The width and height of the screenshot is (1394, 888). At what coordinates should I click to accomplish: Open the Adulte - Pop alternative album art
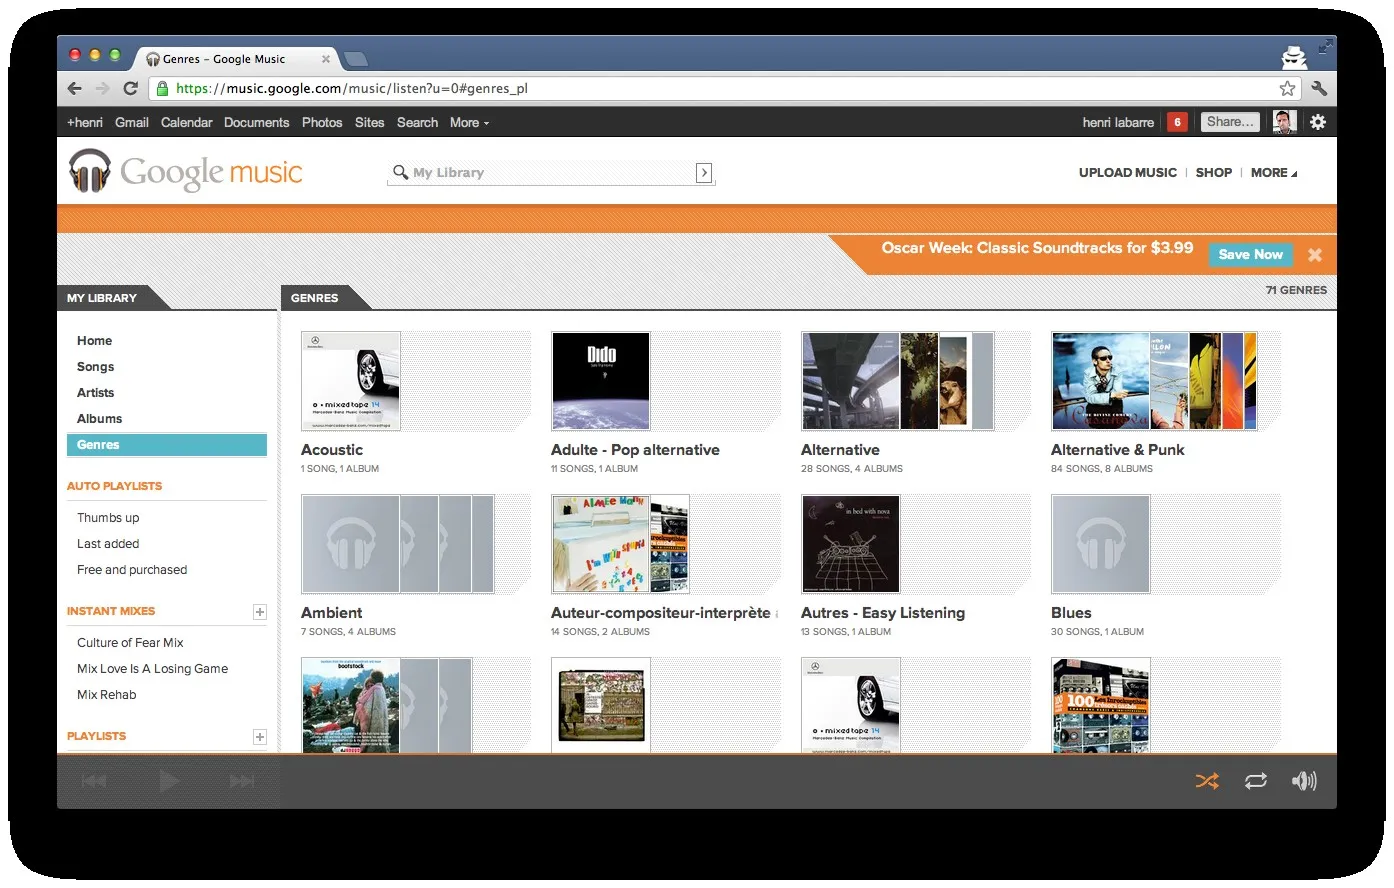(601, 381)
